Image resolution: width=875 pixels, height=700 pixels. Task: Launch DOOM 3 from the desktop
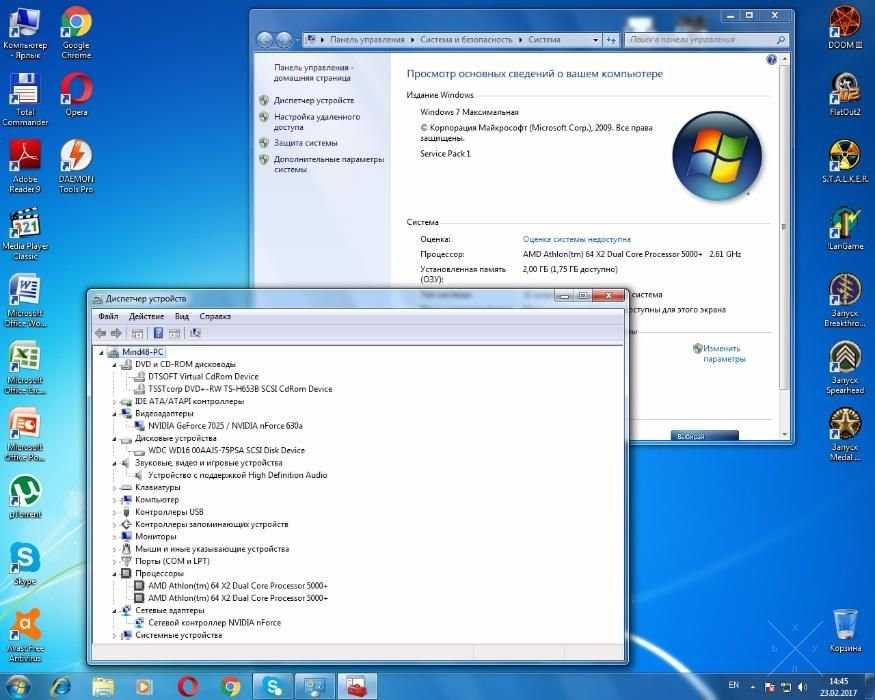point(845,27)
